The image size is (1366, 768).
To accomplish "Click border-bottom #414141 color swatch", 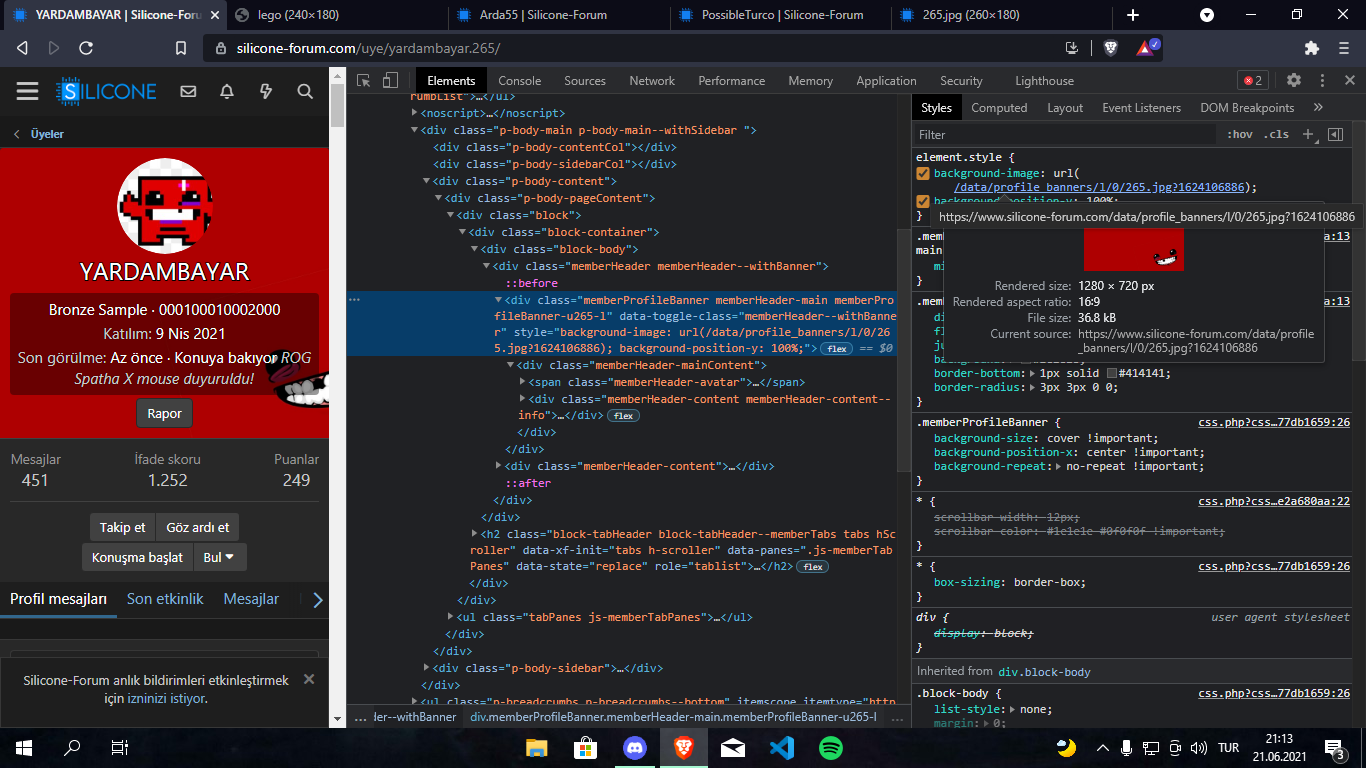I will tap(1112, 373).
